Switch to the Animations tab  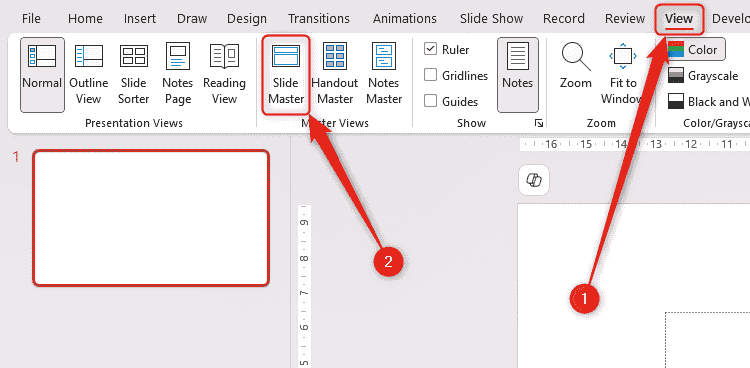(x=405, y=19)
